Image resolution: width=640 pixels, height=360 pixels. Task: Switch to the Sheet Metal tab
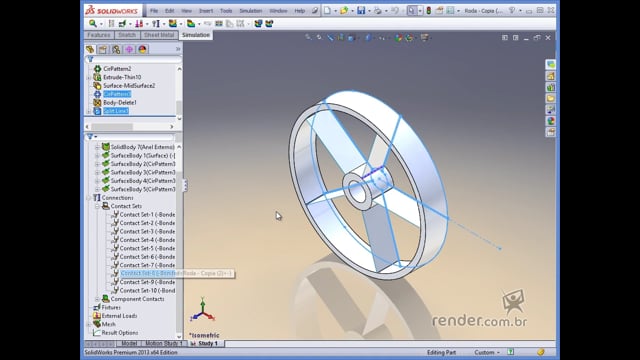(x=159, y=35)
